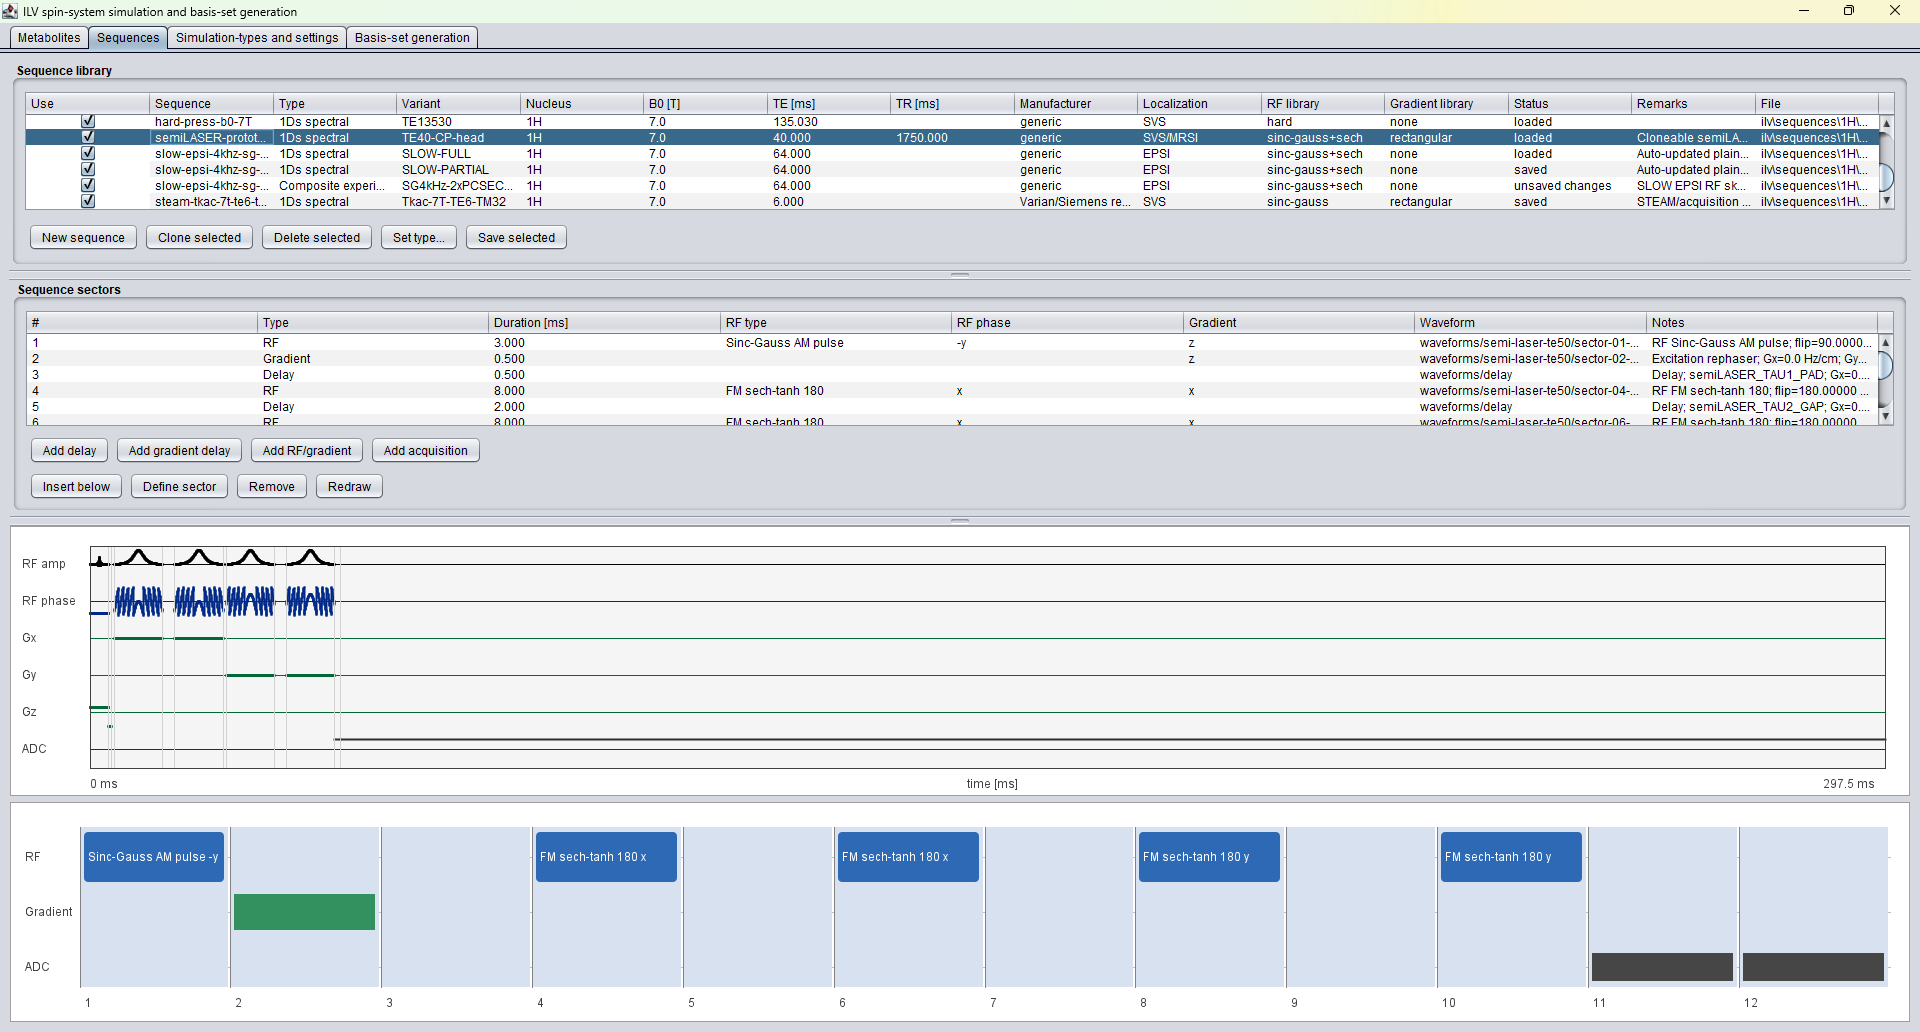
Task: Click second FM sech-tanh 180 x block
Action: (x=908, y=857)
